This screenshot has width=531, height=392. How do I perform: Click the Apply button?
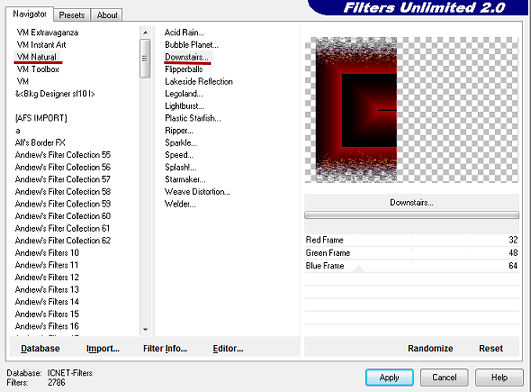[389, 377]
